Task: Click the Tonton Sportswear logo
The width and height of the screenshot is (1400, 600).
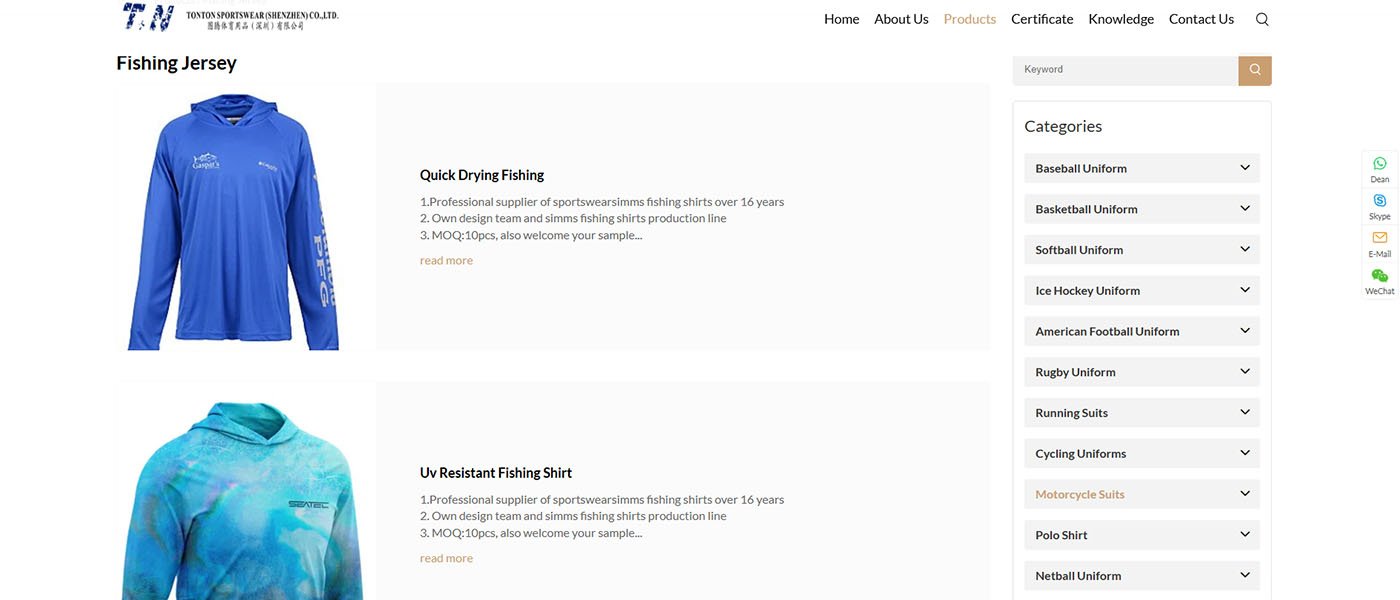Action: click(x=231, y=17)
